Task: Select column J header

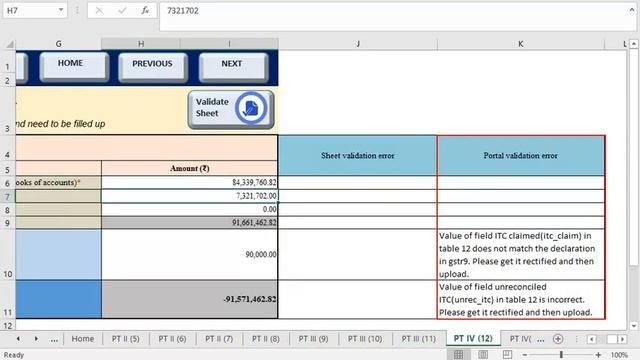Action: pyautogui.click(x=358, y=44)
